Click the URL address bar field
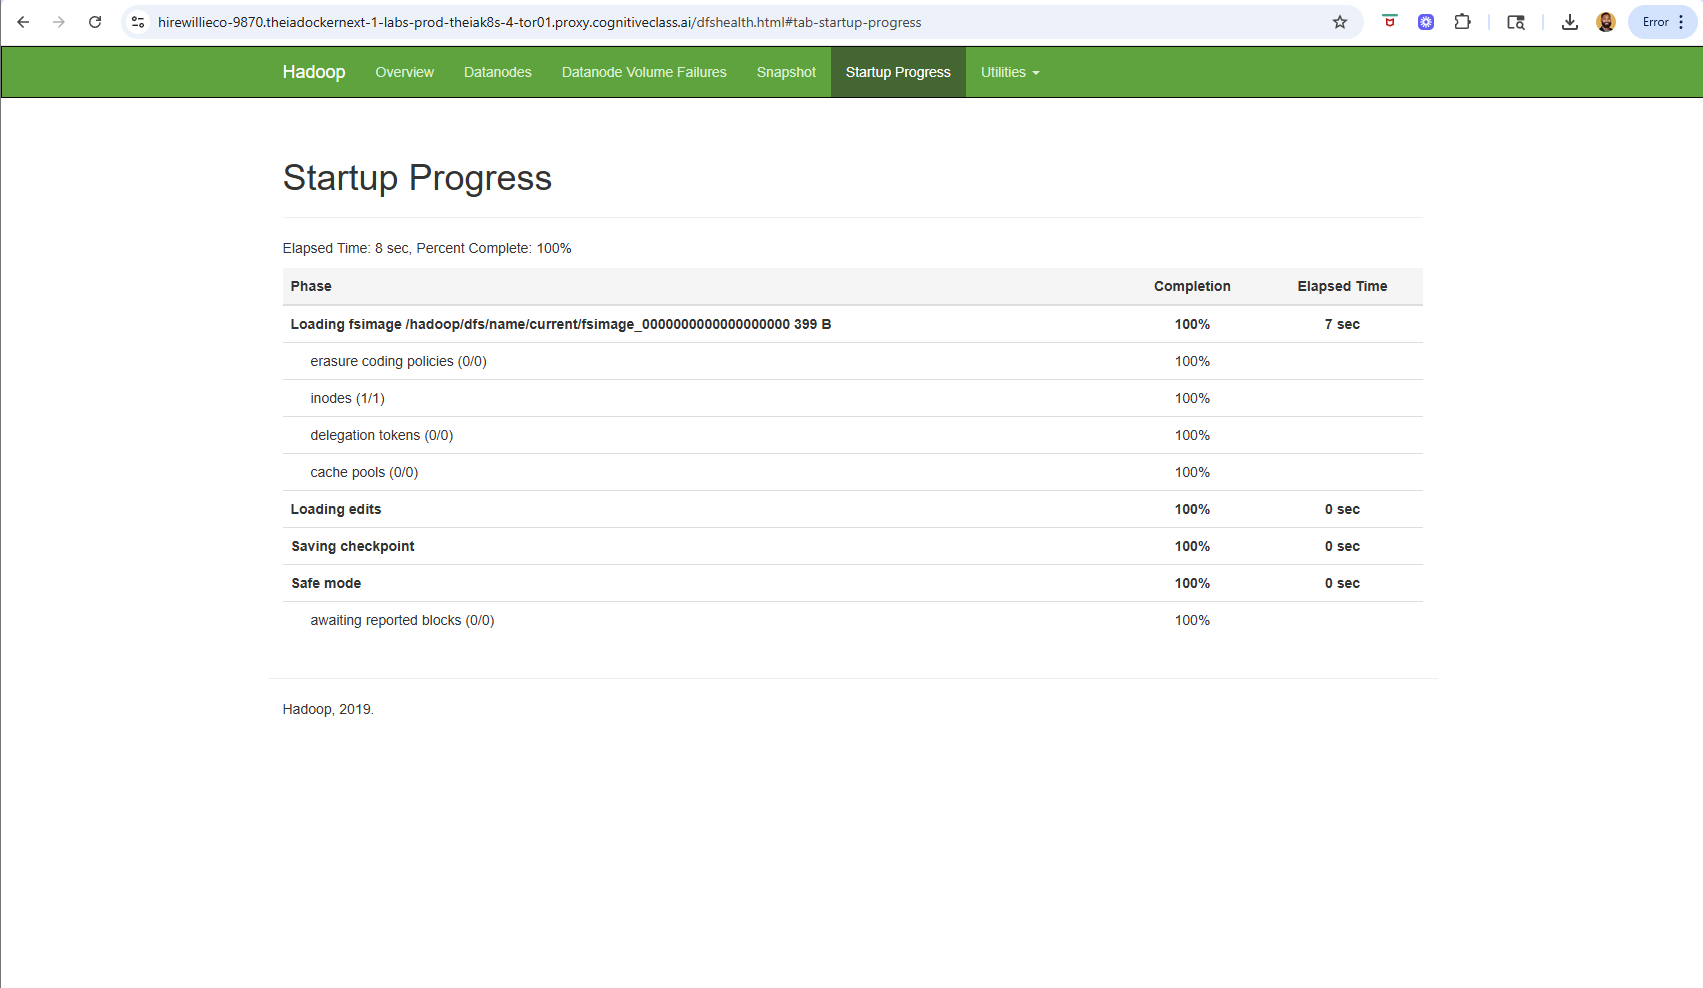 [x=700, y=22]
